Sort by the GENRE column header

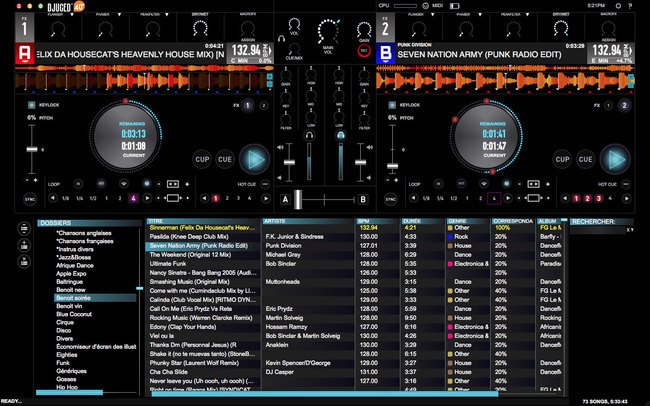[467, 221]
